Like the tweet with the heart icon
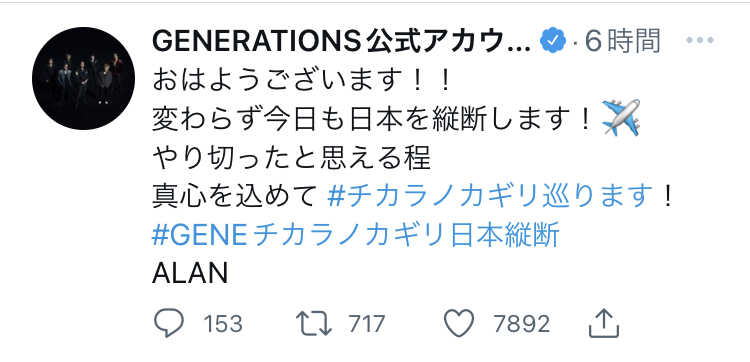 tap(459, 323)
